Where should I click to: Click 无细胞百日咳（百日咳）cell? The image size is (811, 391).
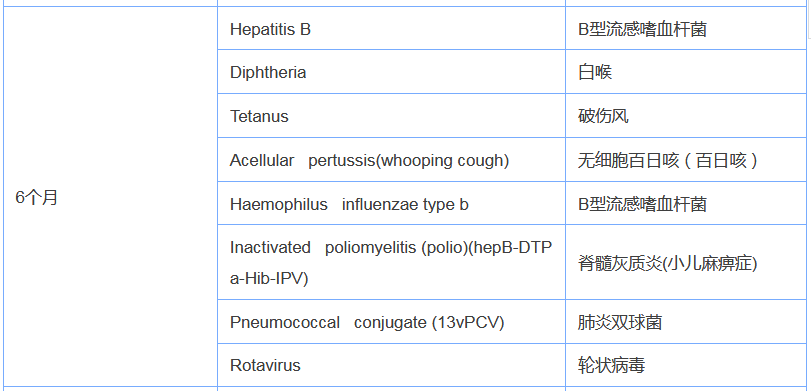click(686, 160)
